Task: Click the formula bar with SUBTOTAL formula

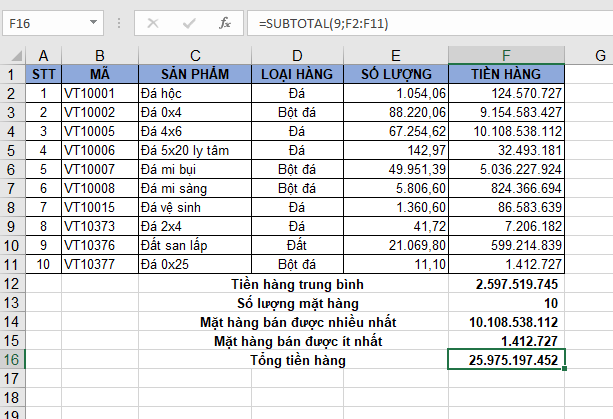Action: point(420,22)
